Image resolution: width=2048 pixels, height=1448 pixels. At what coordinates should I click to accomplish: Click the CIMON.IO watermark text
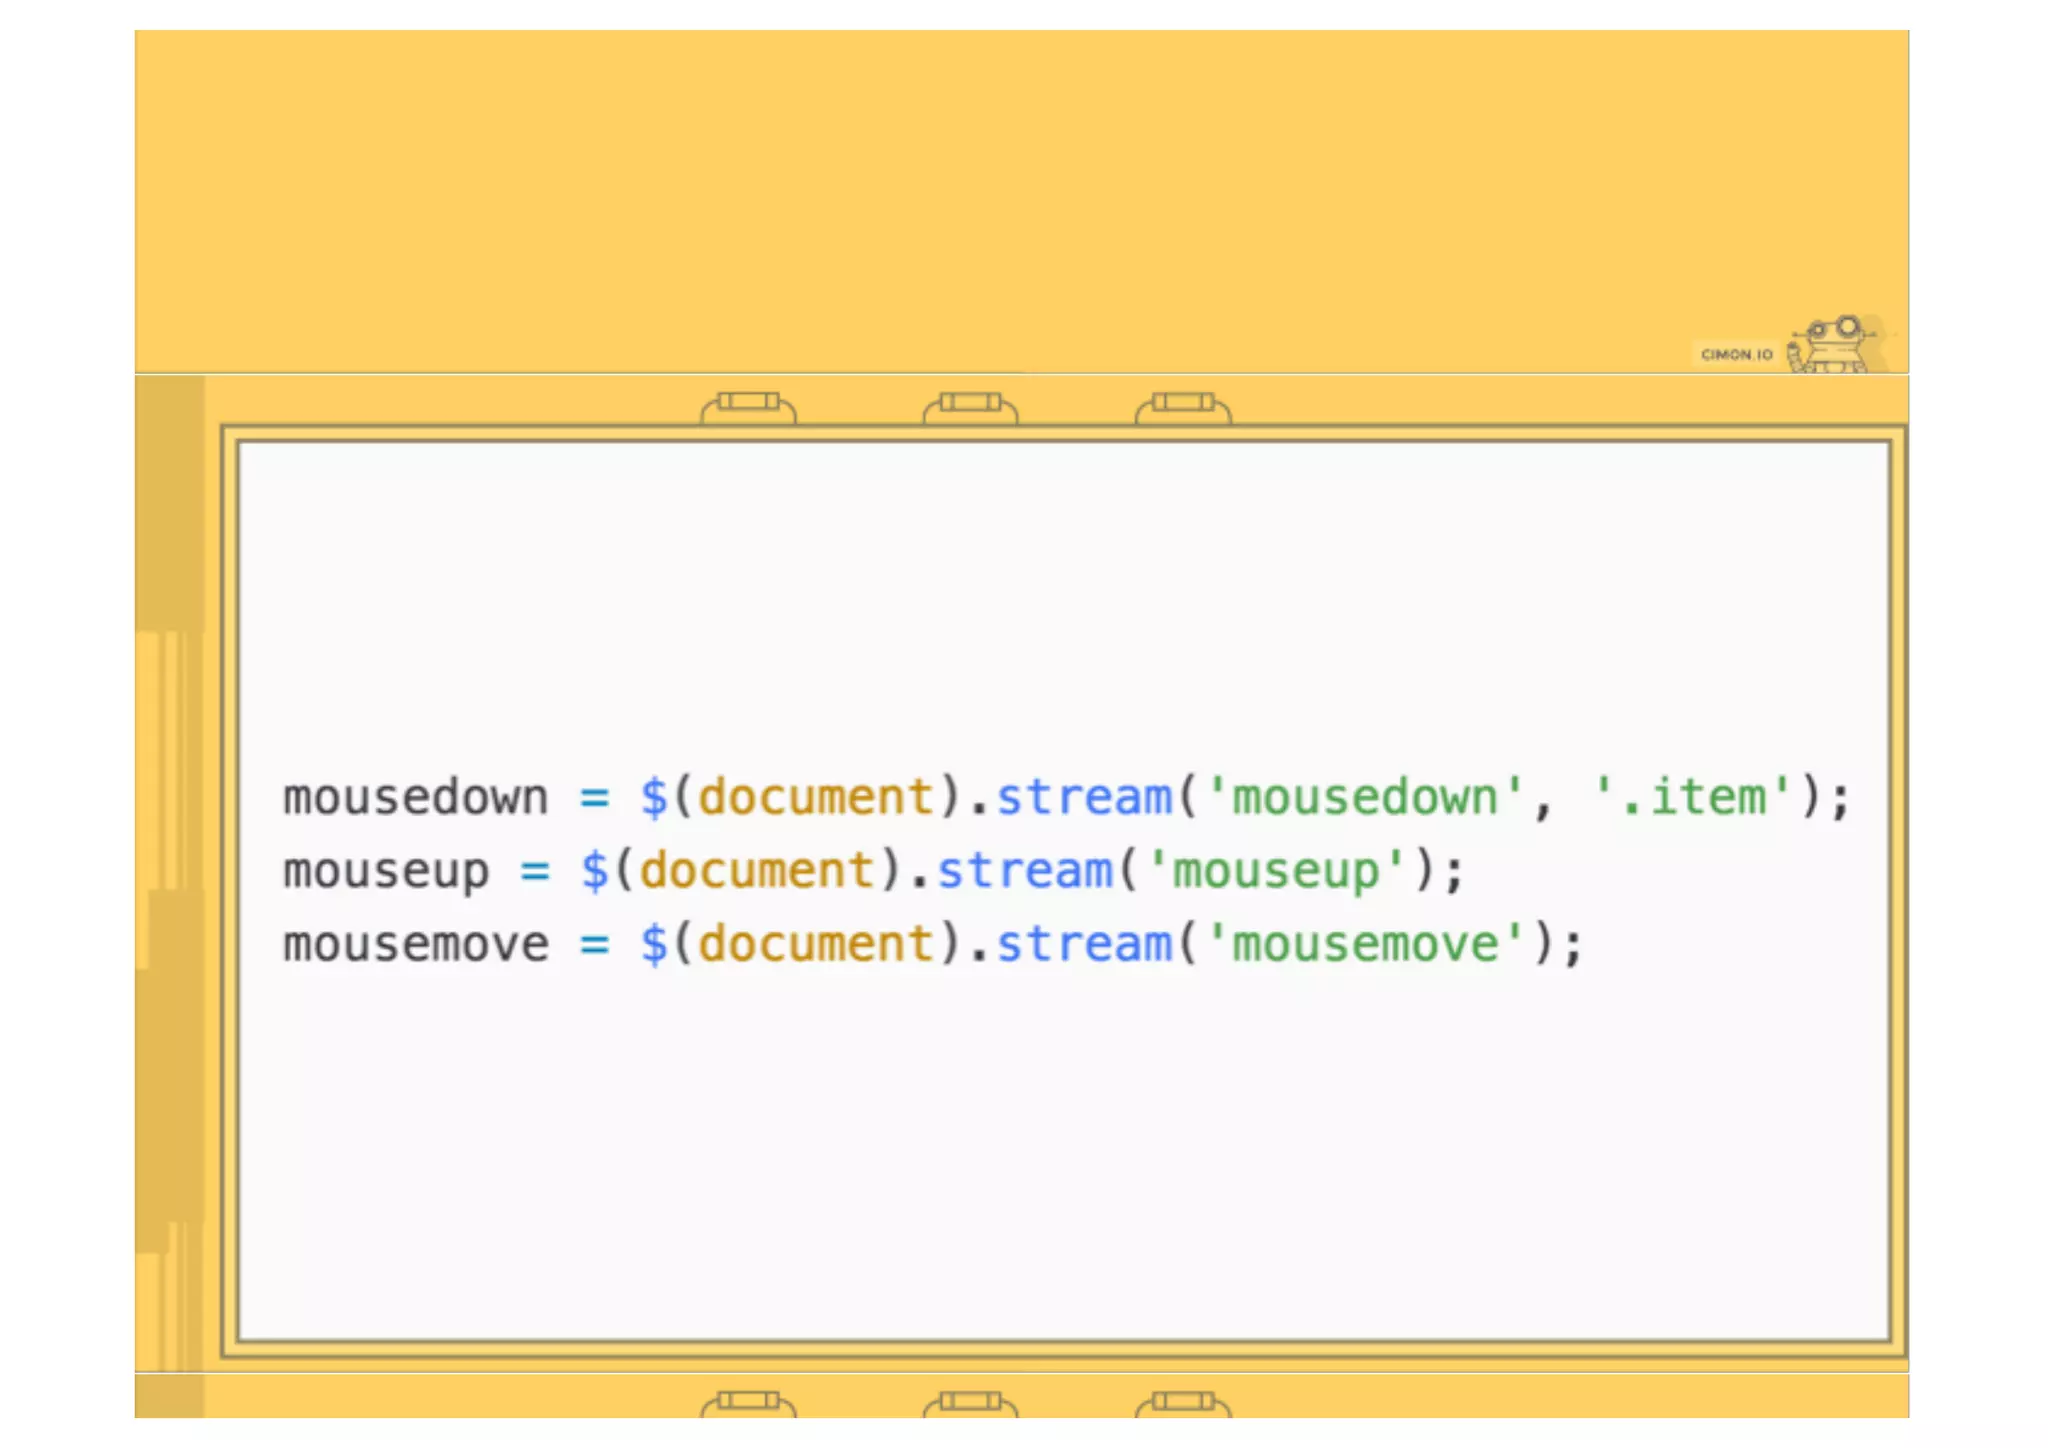(1736, 354)
